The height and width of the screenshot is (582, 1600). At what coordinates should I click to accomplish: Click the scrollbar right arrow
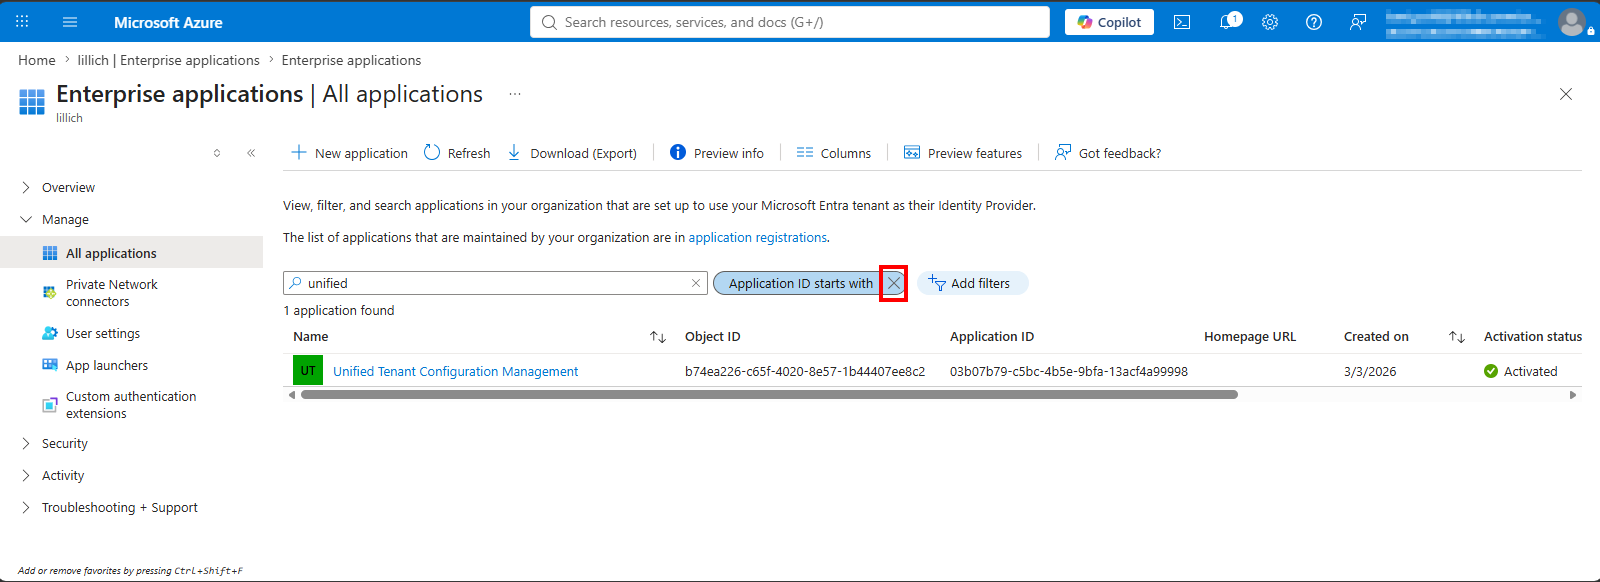[1573, 395]
